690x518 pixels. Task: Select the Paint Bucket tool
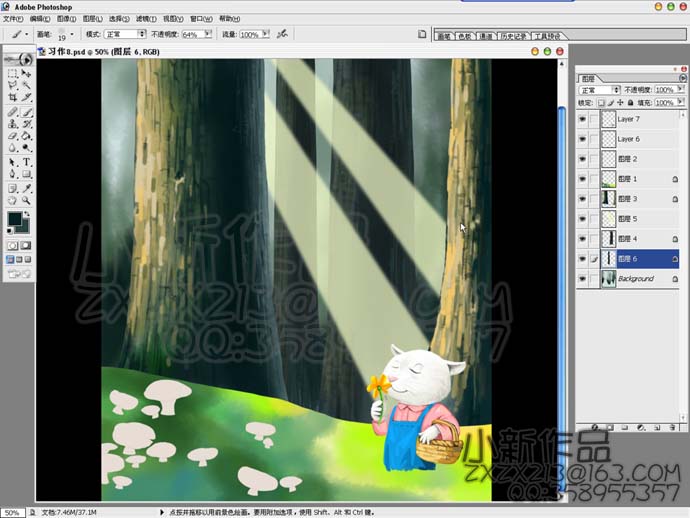(x=26, y=136)
